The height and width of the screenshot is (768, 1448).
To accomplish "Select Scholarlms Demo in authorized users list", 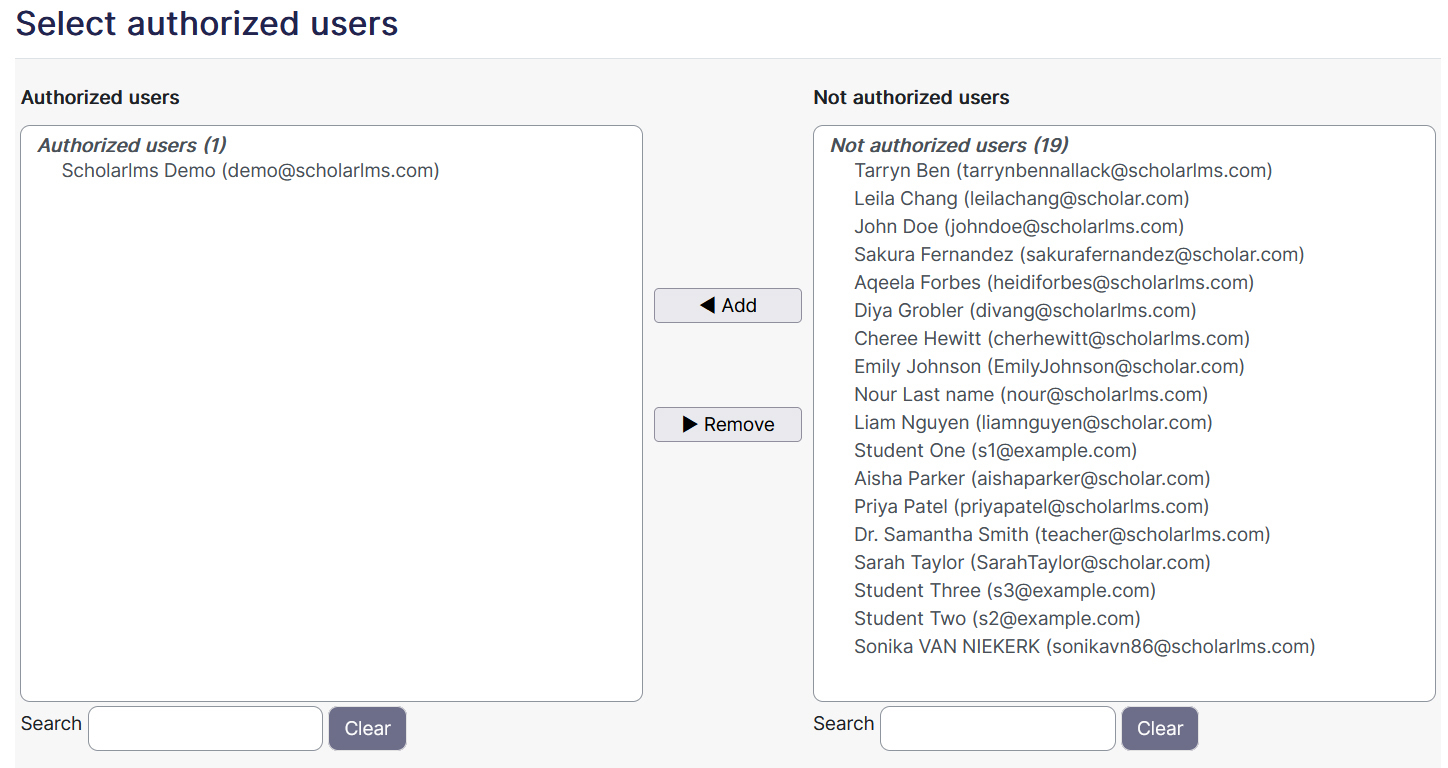I will (x=250, y=170).
